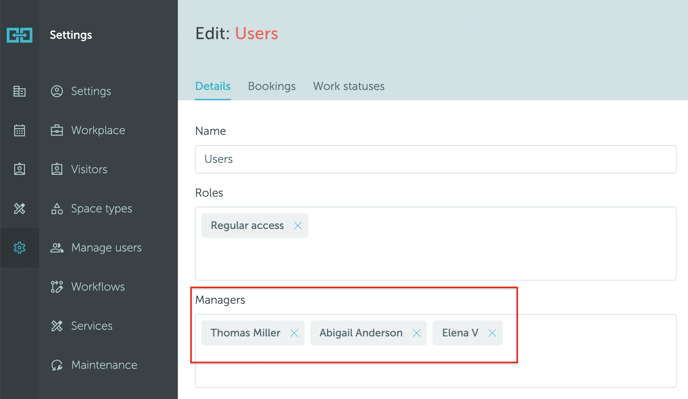
Task: Click the Abigail Anderson manager tag
Action: (368, 333)
